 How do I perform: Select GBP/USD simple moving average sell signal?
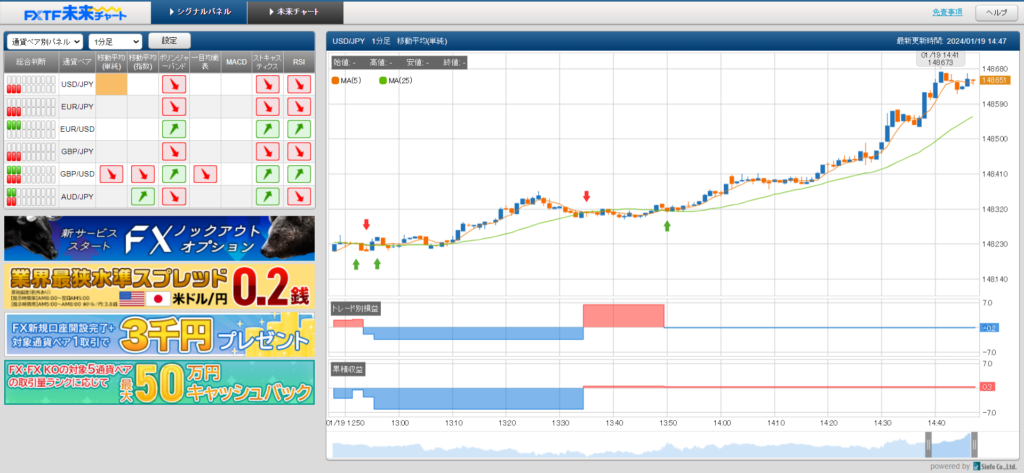(x=111, y=174)
